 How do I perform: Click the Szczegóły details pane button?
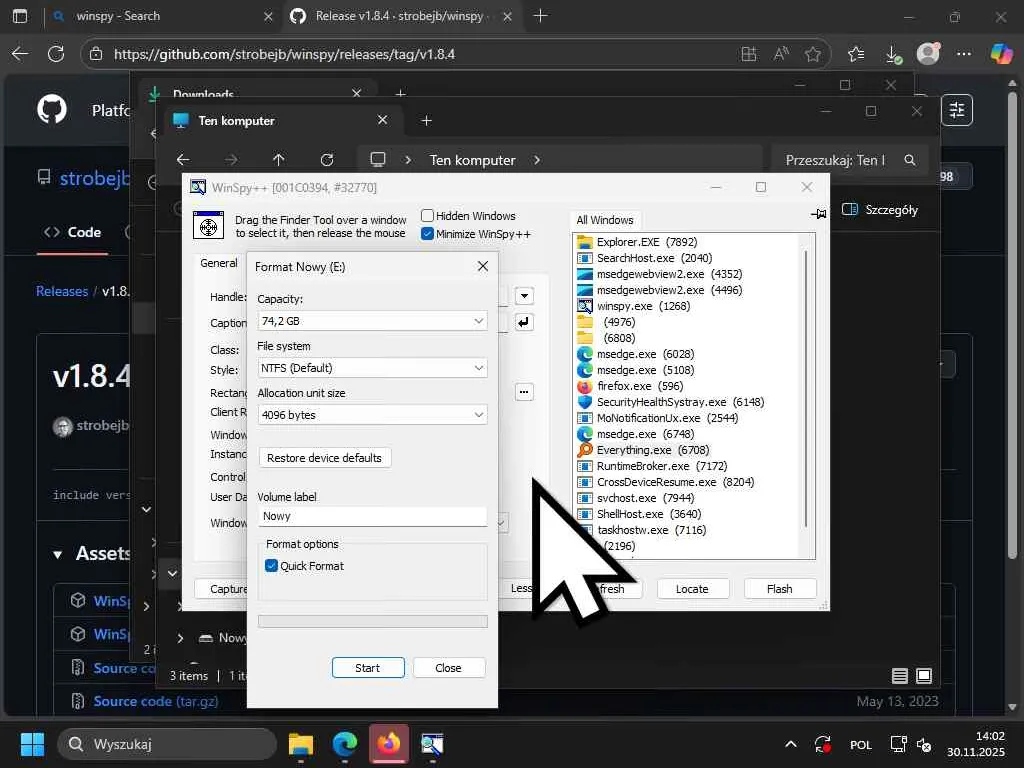pos(880,210)
